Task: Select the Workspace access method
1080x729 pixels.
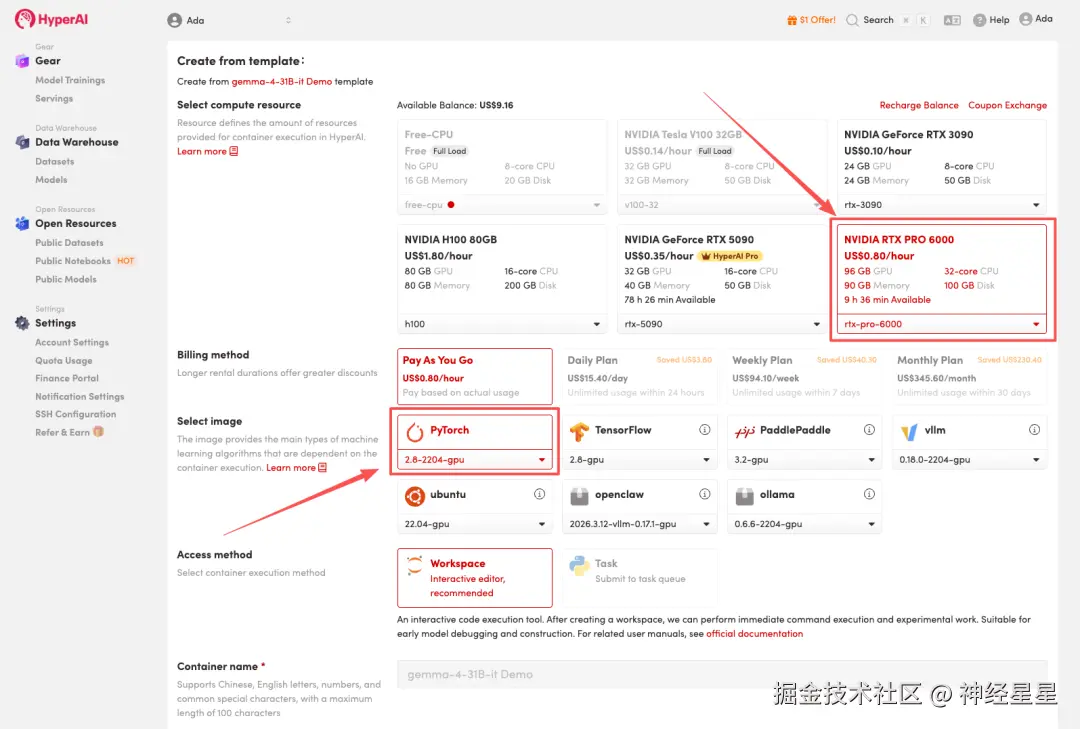Action: pyautogui.click(x=475, y=577)
